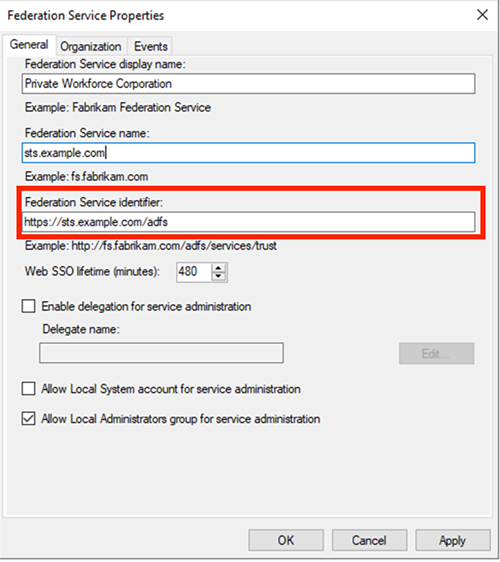Cancel the properties dialog
500x562 pixels.
[369, 540]
